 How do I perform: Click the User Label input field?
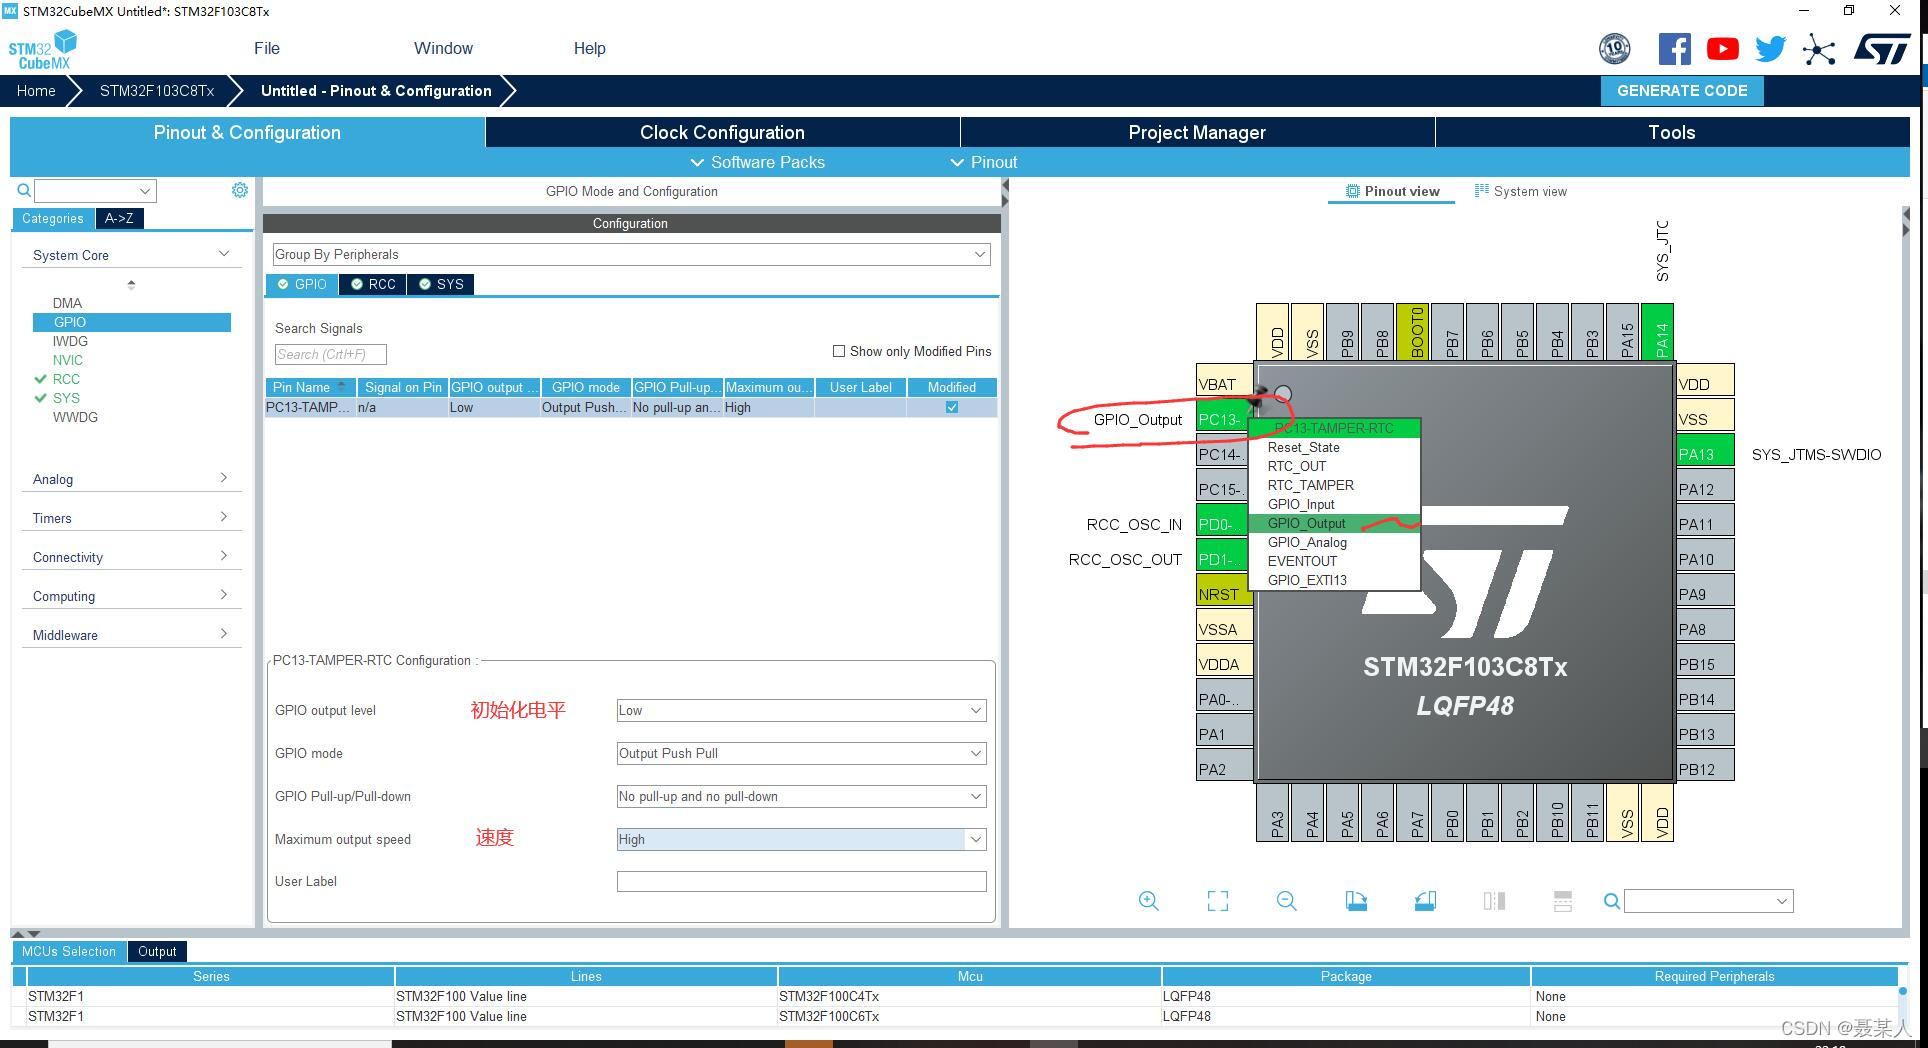coord(801,881)
